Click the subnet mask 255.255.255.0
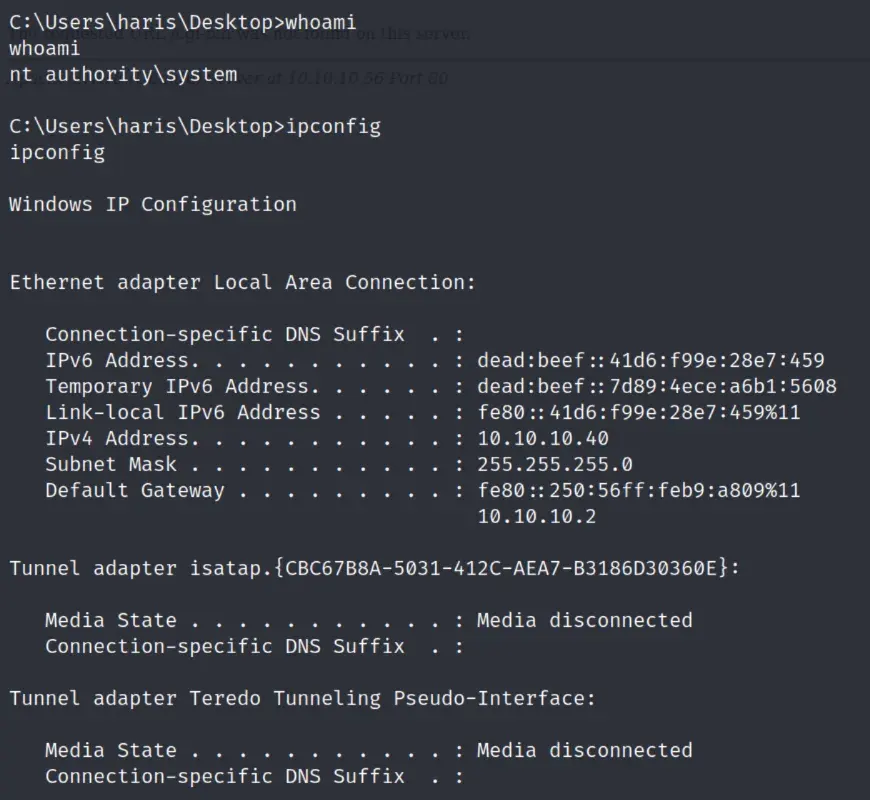 (554, 464)
